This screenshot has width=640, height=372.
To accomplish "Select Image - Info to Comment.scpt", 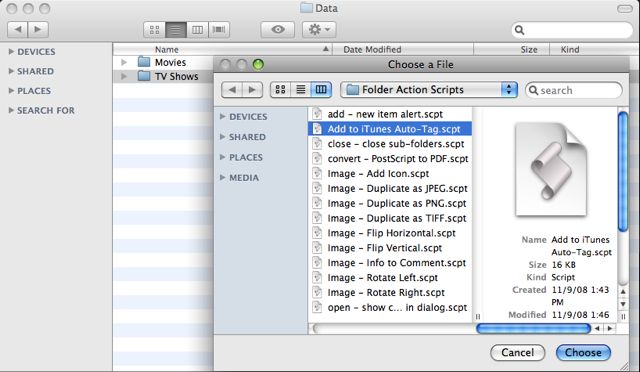I will pos(390,263).
